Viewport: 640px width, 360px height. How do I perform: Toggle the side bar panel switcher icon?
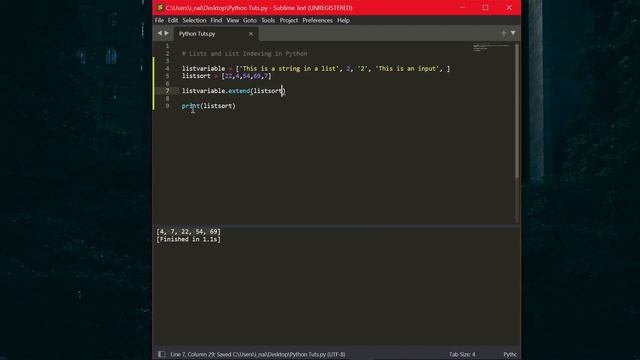click(x=162, y=354)
